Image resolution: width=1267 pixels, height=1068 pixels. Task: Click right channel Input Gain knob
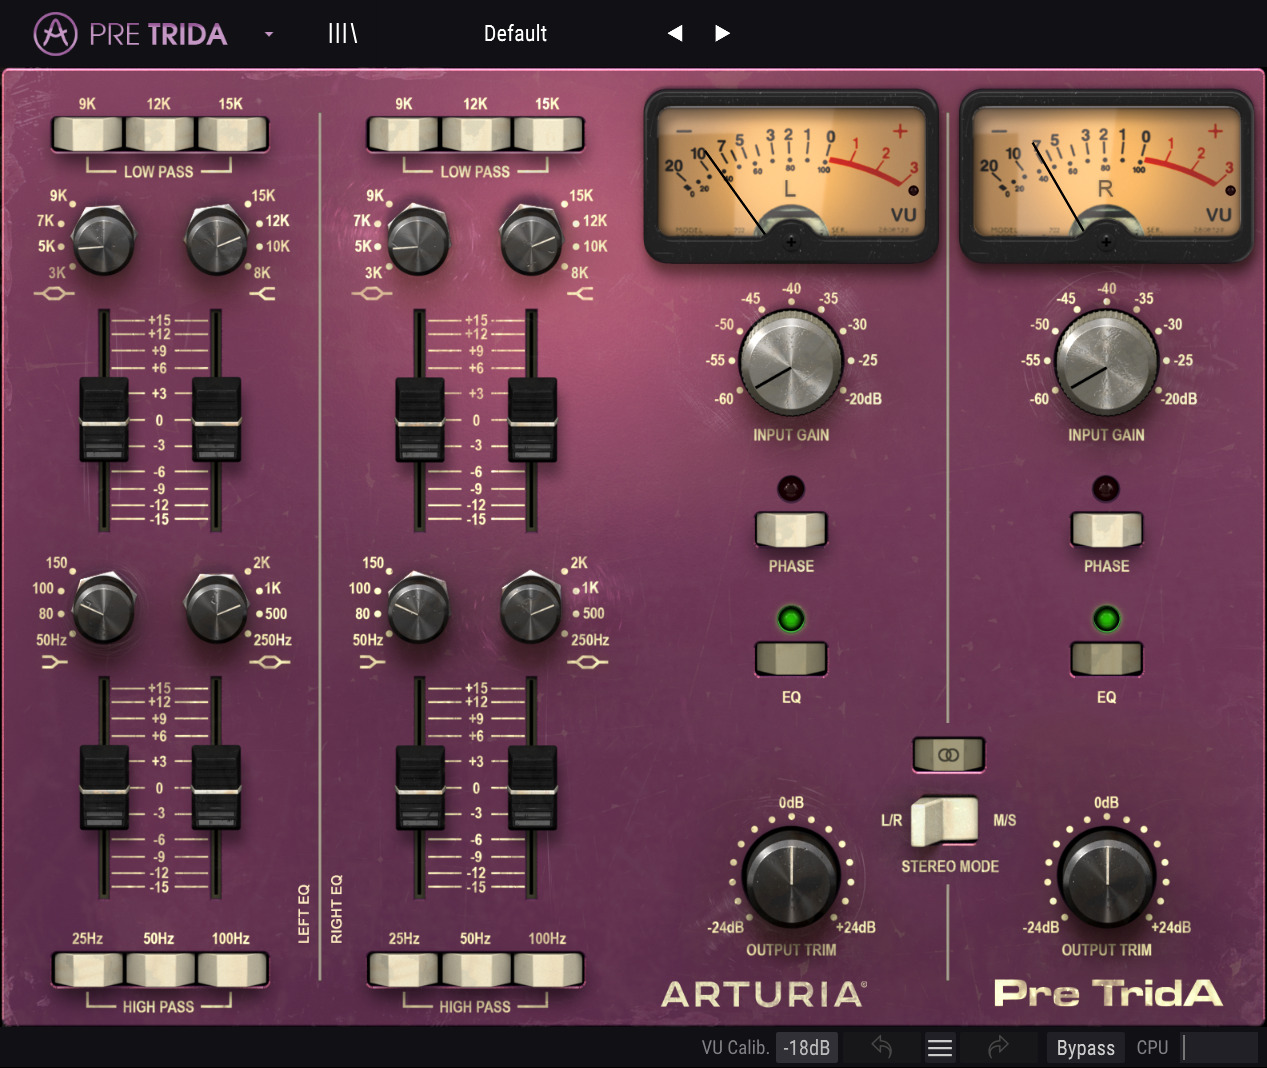tap(1106, 362)
